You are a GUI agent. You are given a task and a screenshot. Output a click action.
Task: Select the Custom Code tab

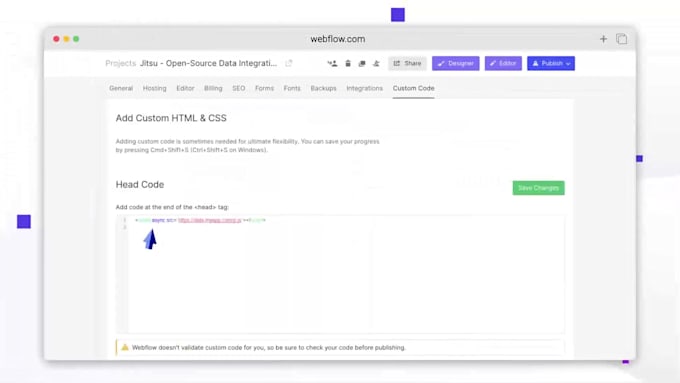tap(413, 88)
